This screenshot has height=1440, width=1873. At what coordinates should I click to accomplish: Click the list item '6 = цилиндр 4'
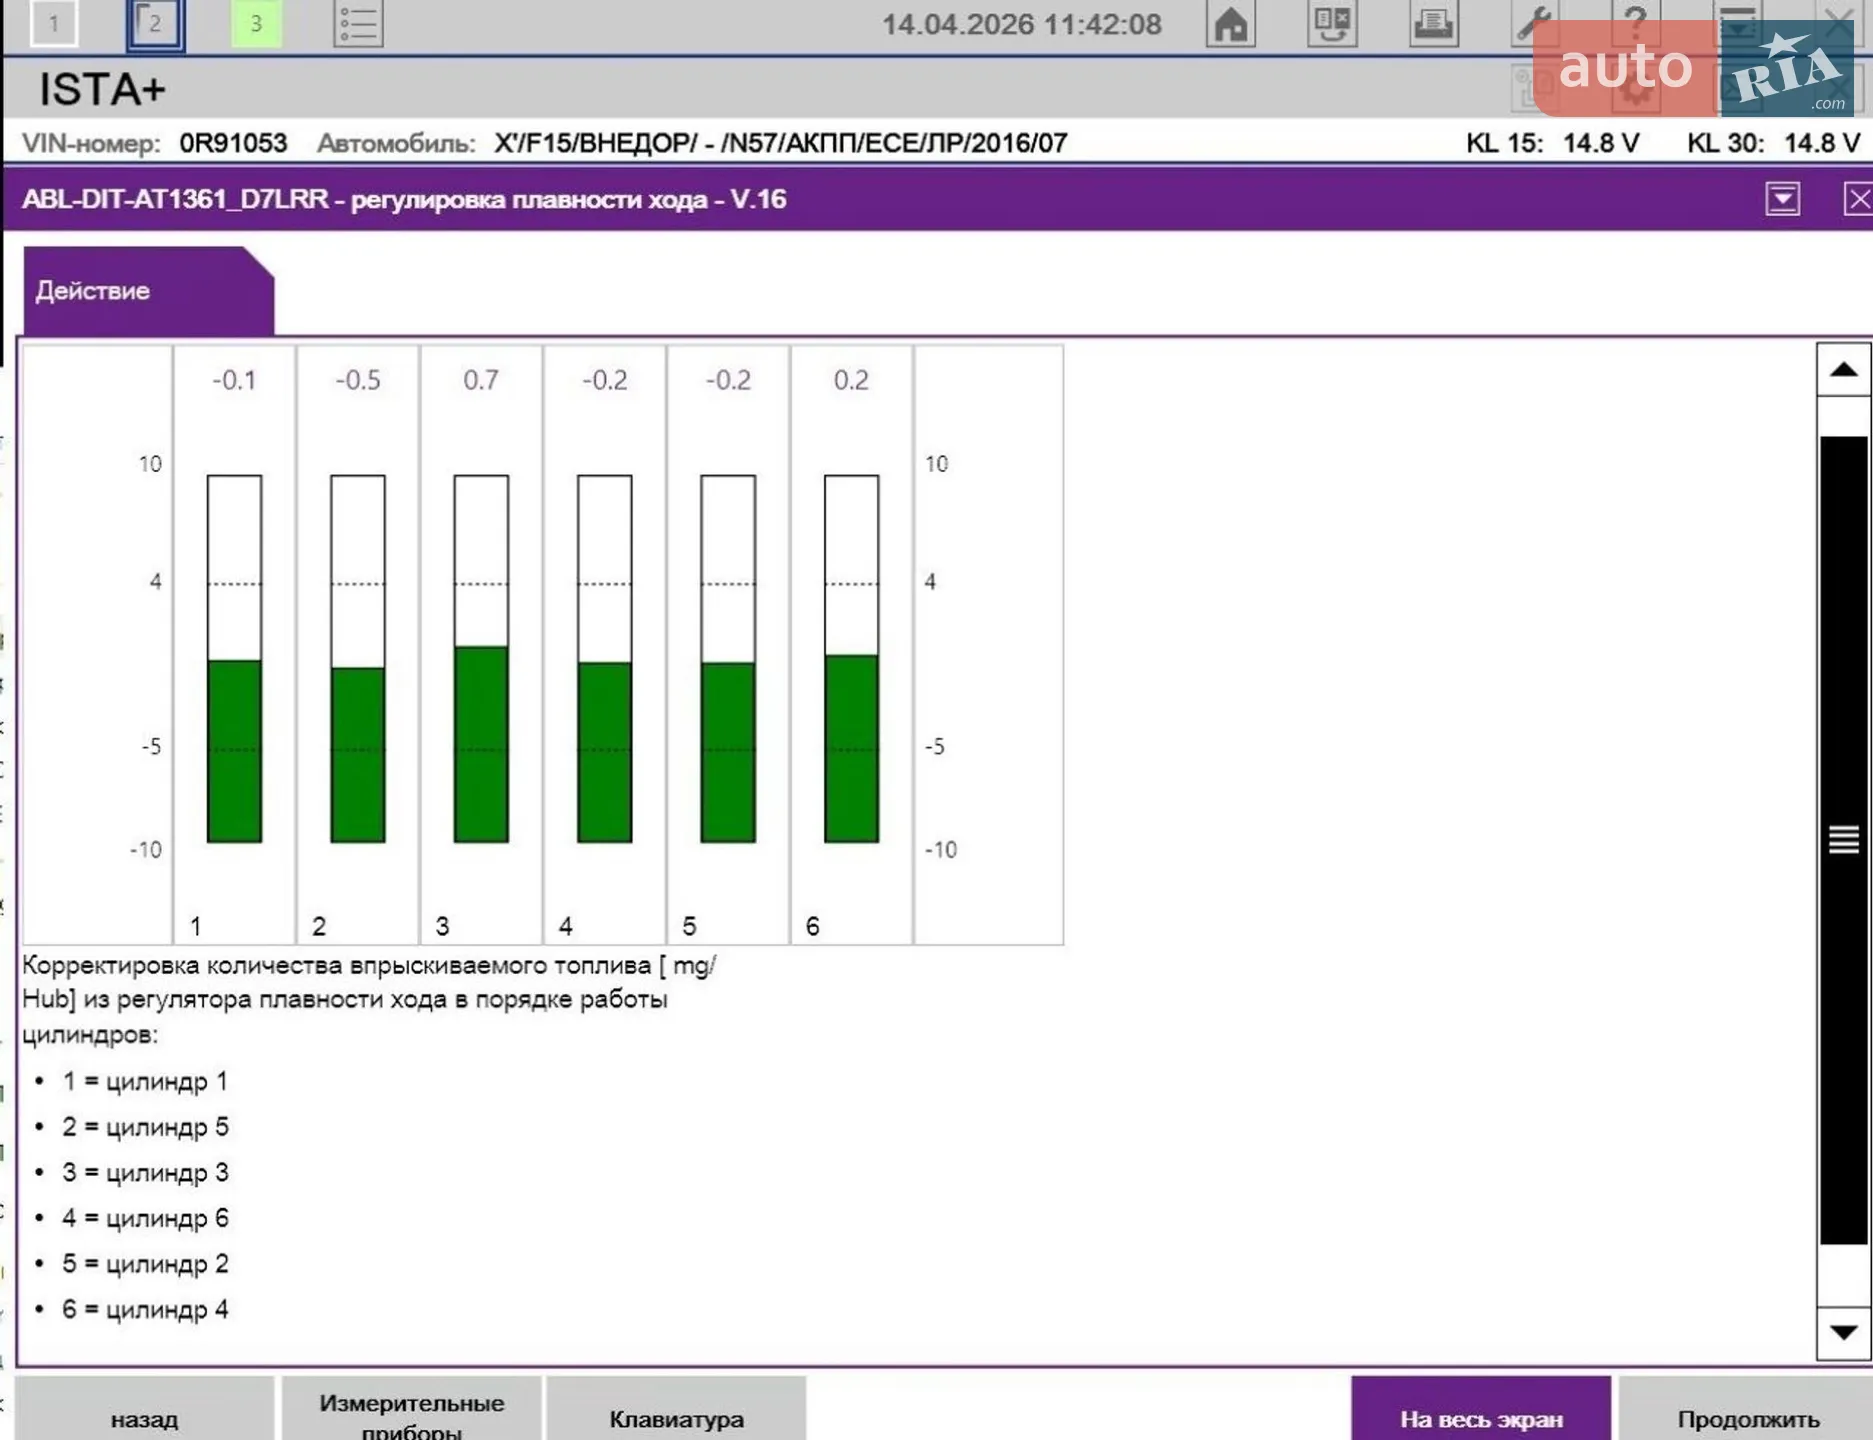(x=145, y=1309)
